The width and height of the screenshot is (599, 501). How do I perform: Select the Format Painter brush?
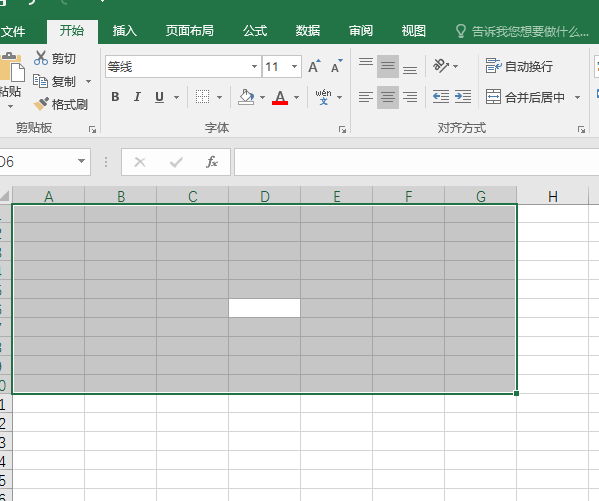pos(41,104)
